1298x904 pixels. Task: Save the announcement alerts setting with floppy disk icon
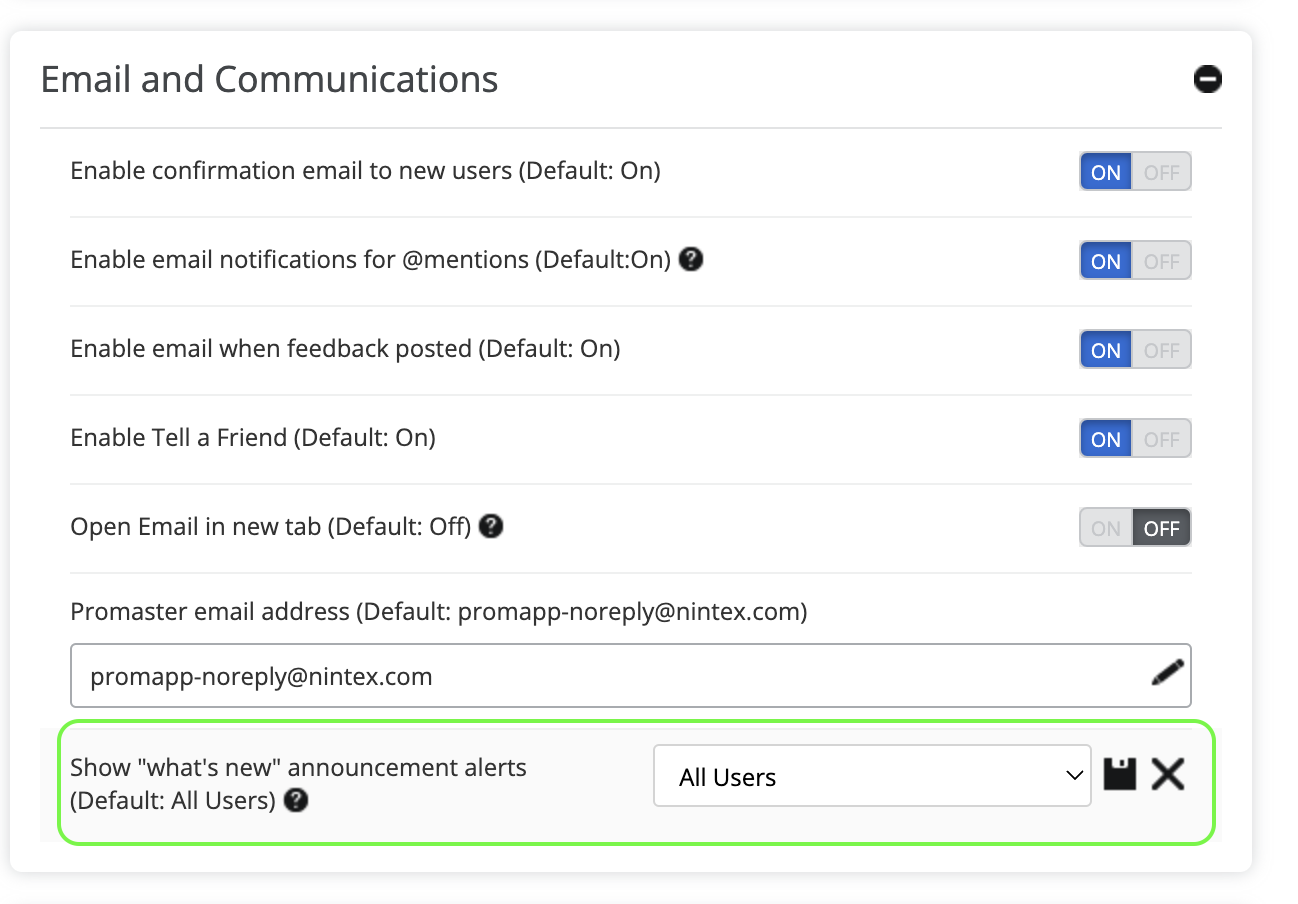[1120, 775]
